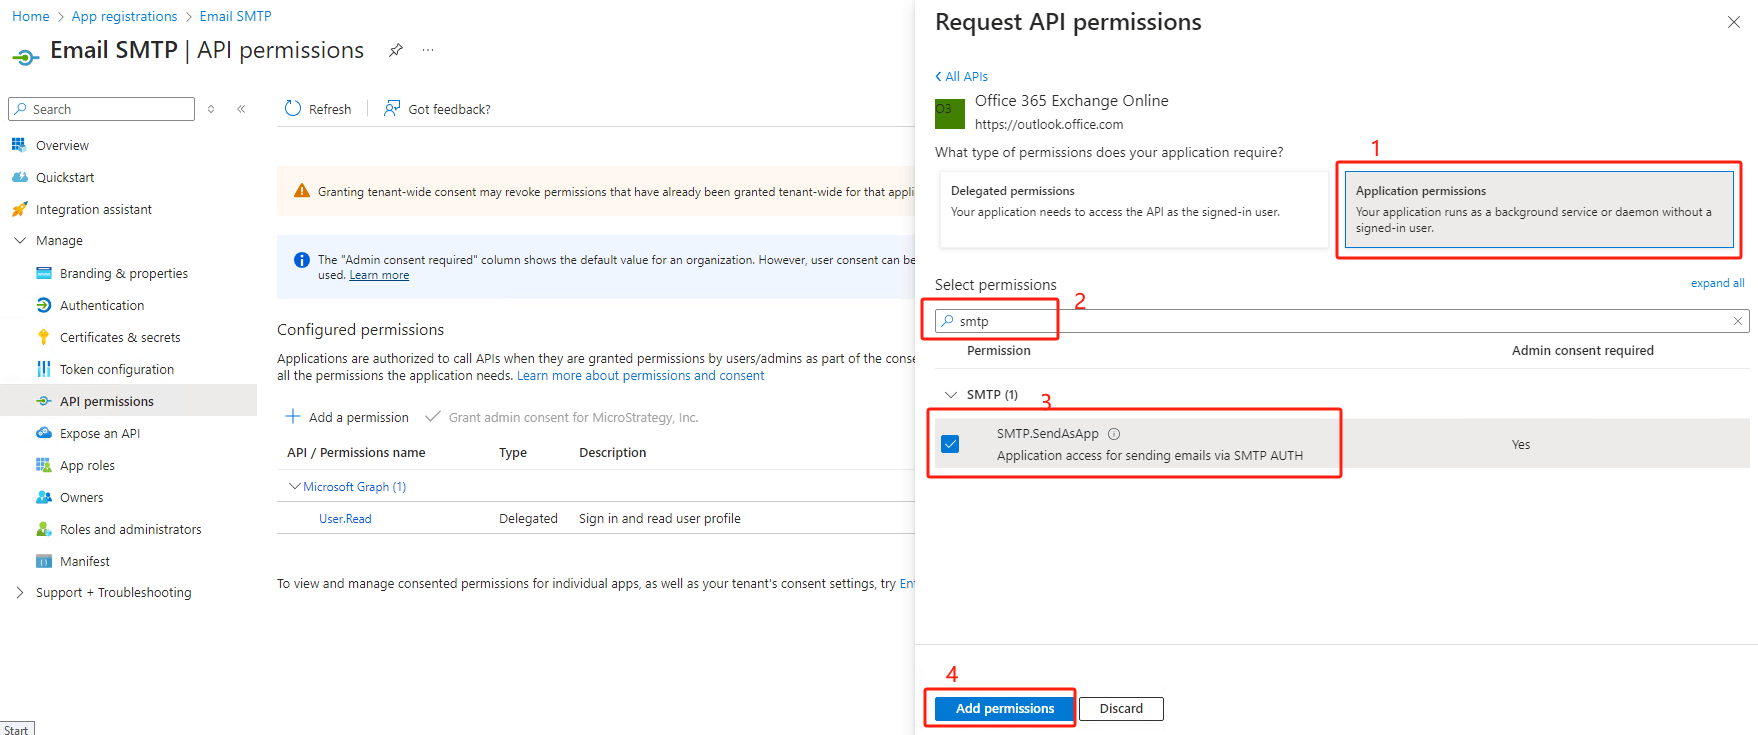This screenshot has width=1758, height=735.
Task: Open the more options ellipsis in header
Action: (428, 50)
